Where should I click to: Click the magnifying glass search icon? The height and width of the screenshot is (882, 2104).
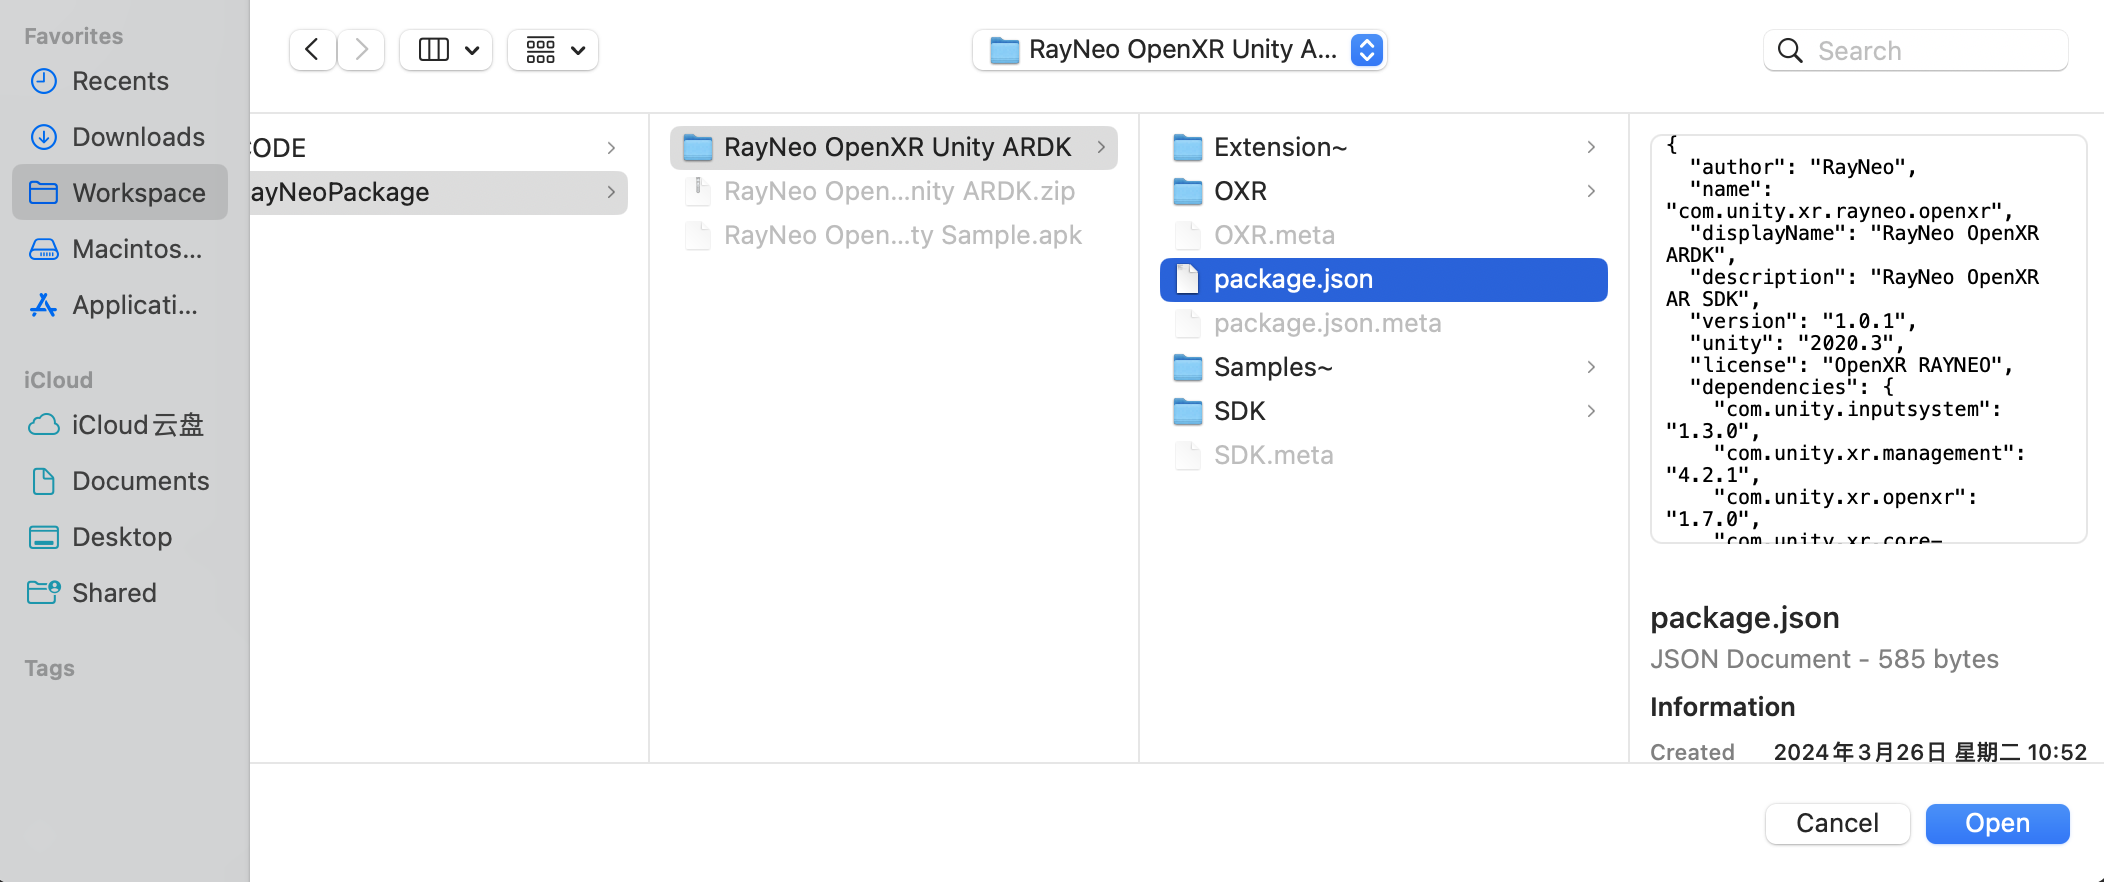point(1790,51)
